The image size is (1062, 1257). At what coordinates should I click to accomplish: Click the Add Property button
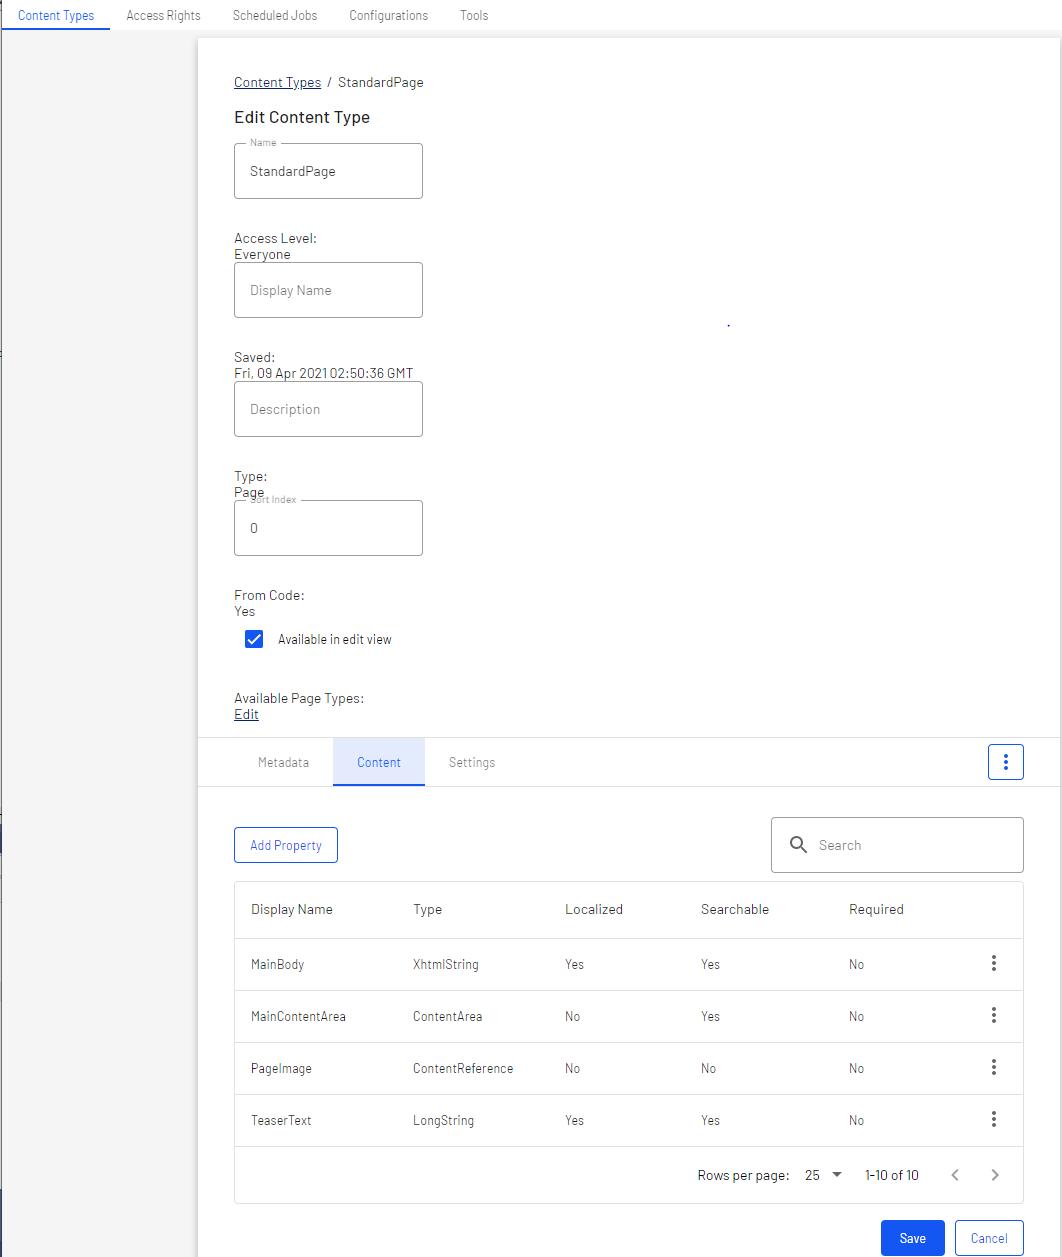[x=285, y=845]
